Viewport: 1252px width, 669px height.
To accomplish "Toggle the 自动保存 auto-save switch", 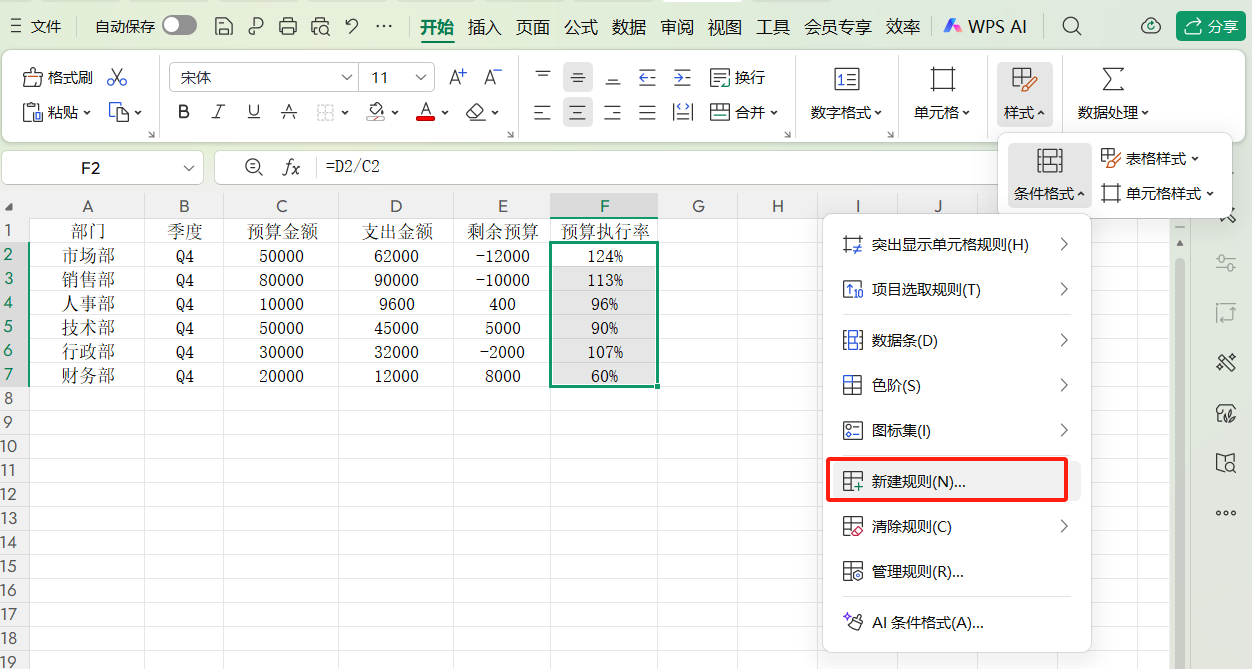I will (179, 26).
